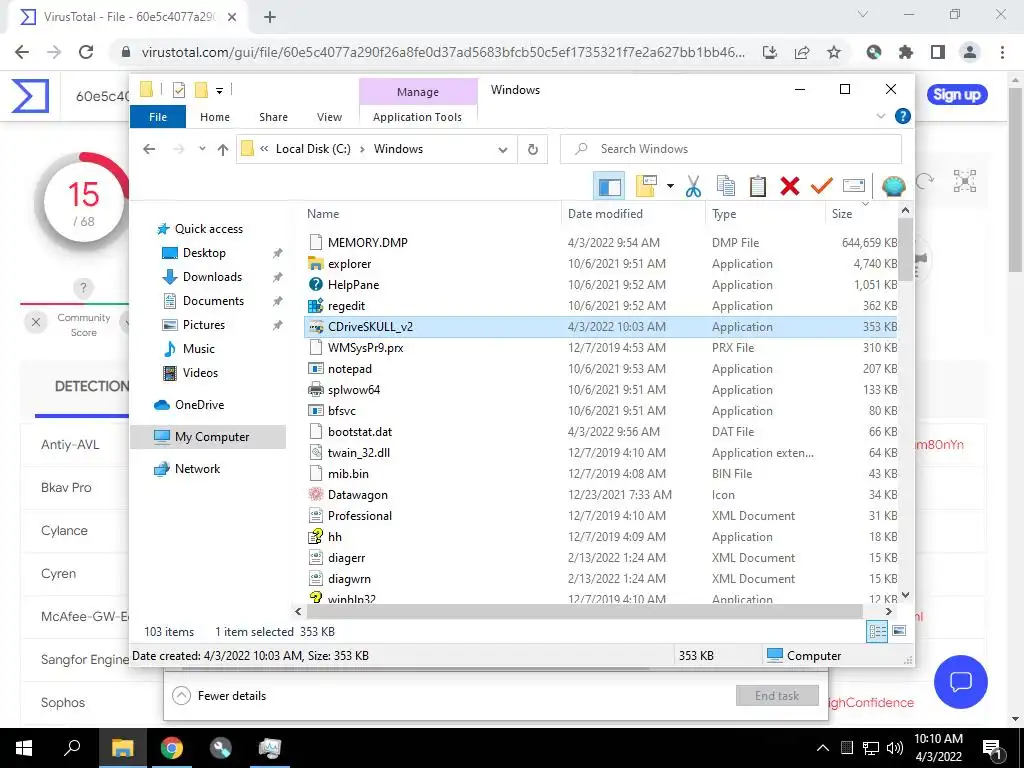Select the HelpPane application file
Viewport: 1024px width, 768px height.
(x=601, y=285)
